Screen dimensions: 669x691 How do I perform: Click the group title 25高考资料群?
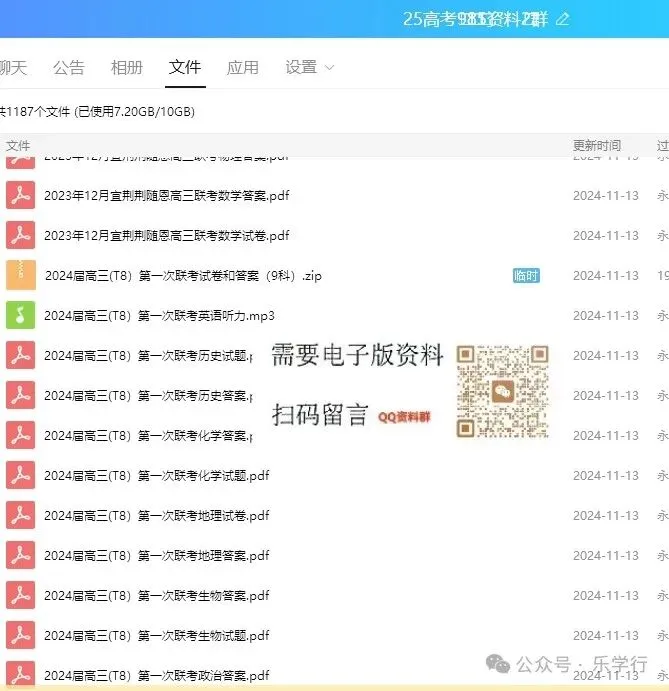coord(476,19)
